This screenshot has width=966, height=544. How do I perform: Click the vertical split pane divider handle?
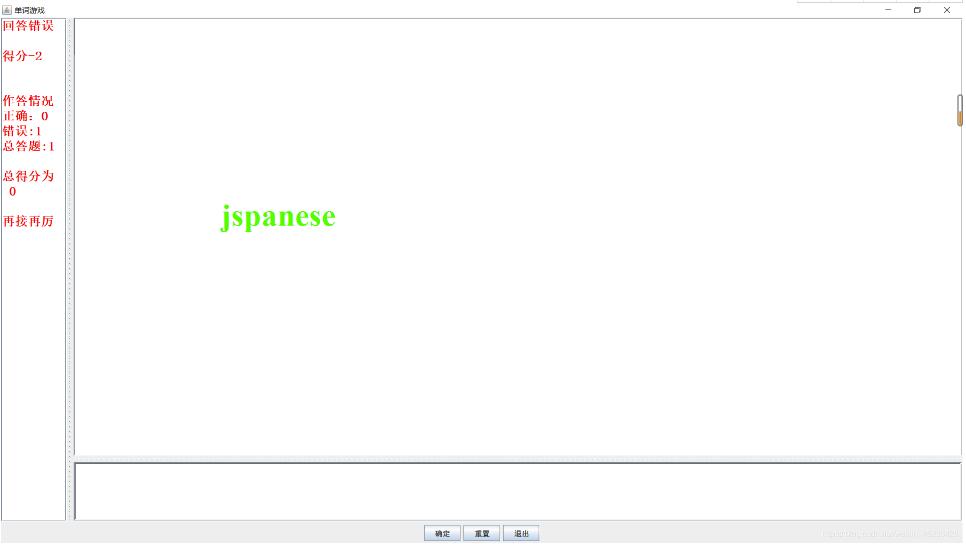coord(70,269)
